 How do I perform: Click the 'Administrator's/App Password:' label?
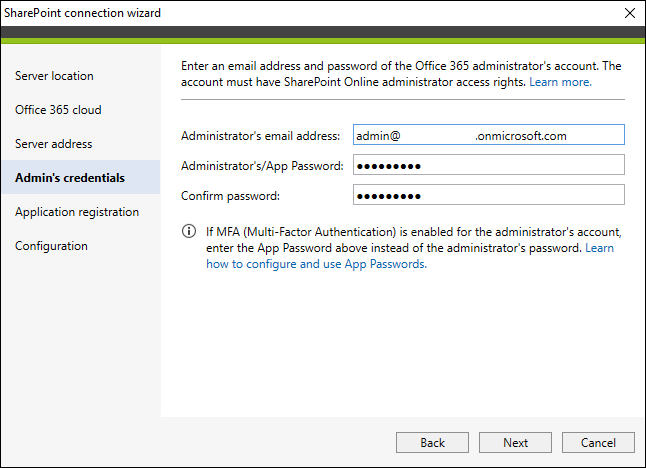[x=262, y=166]
